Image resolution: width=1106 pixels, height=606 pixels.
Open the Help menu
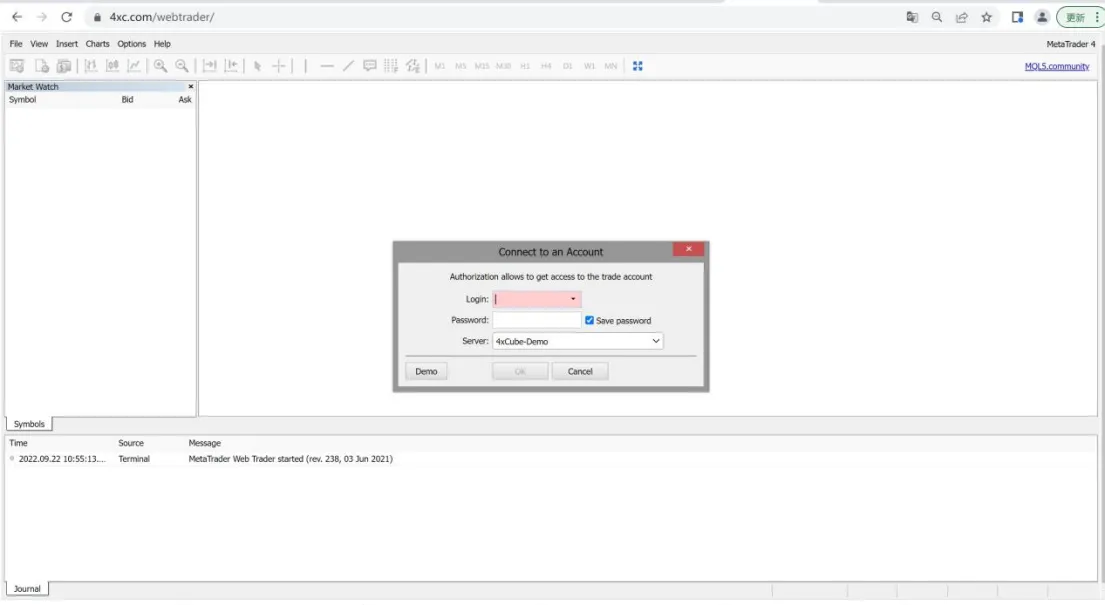(162, 44)
